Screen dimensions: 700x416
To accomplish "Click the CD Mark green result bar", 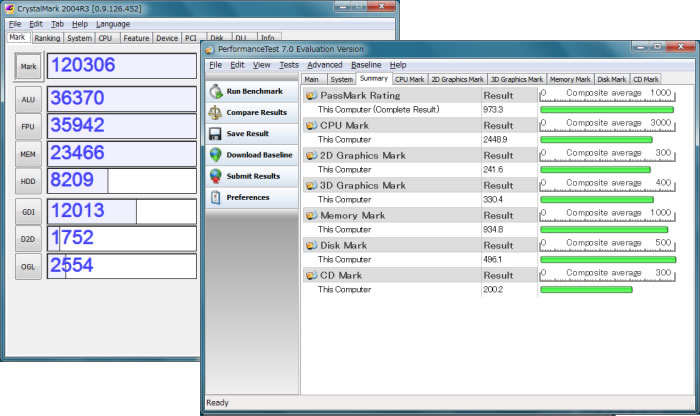I will 586,290.
